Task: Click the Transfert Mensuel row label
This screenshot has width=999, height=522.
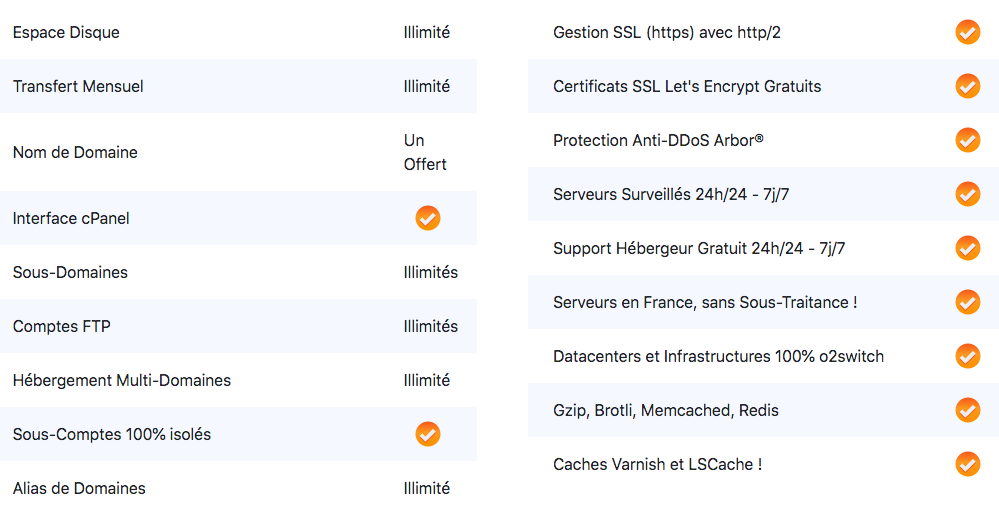Action: (x=78, y=86)
